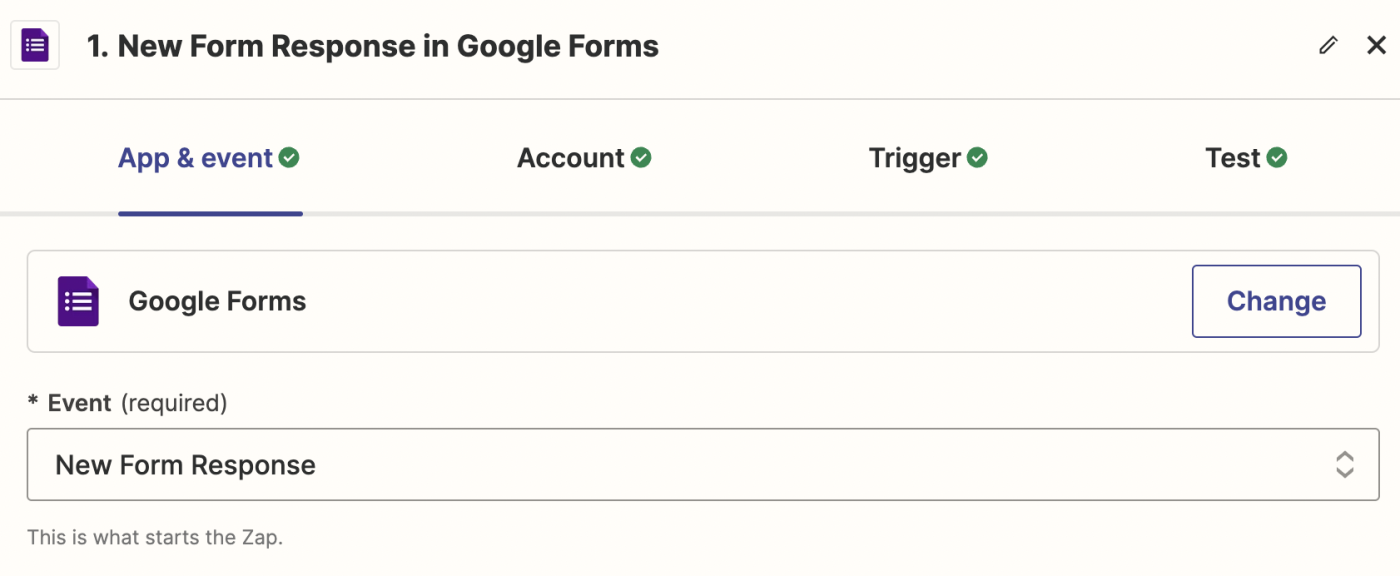Go to the Trigger tab
Viewport: 1400px width, 576px height.
[x=914, y=158]
